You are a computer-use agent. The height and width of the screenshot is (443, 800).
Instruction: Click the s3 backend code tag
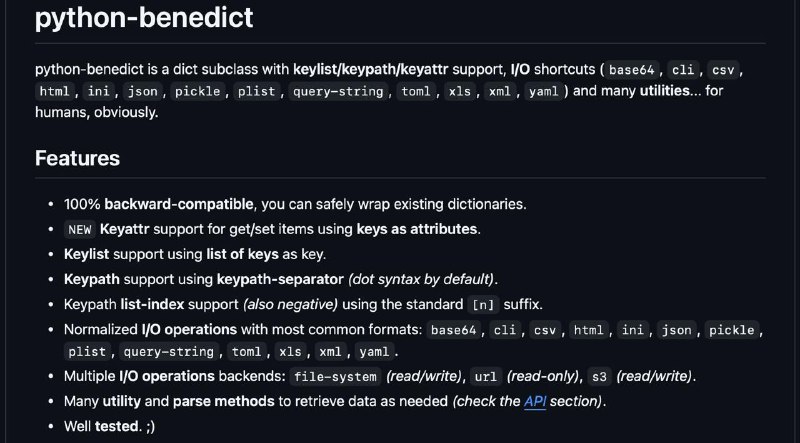(599, 377)
